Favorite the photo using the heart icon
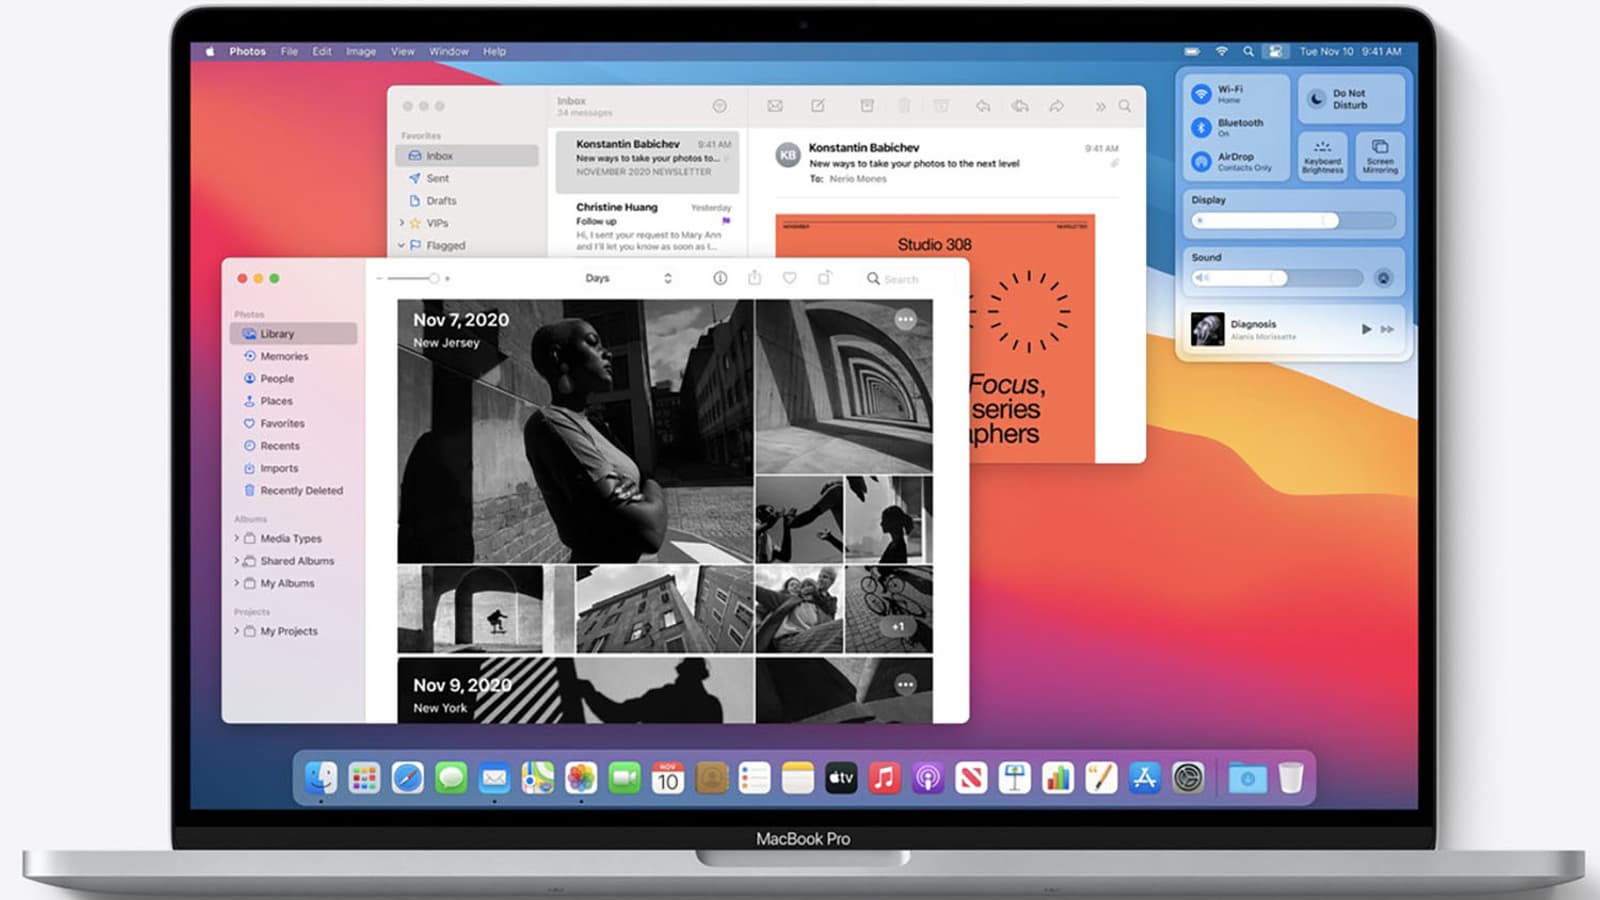 pos(790,278)
